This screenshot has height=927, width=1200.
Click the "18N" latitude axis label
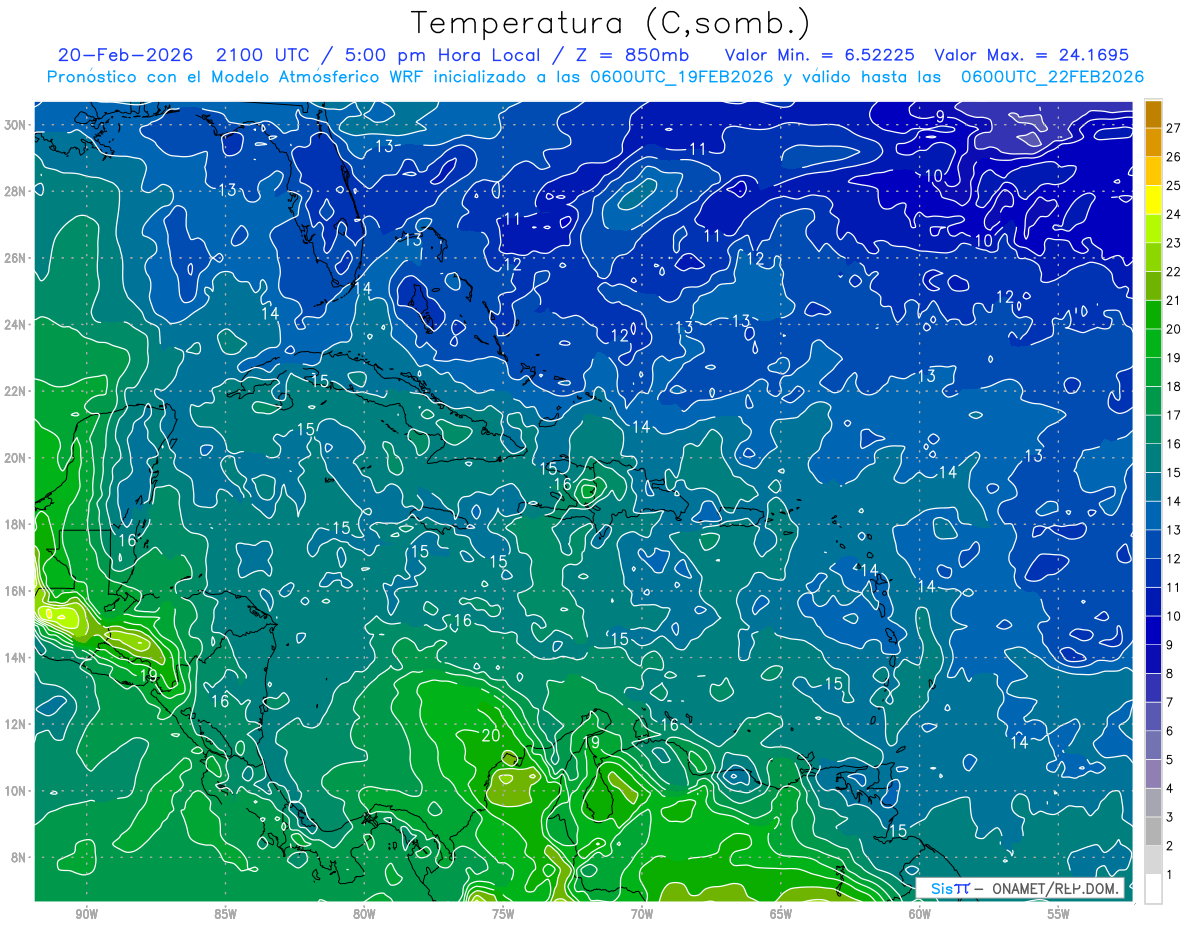[x=16, y=525]
